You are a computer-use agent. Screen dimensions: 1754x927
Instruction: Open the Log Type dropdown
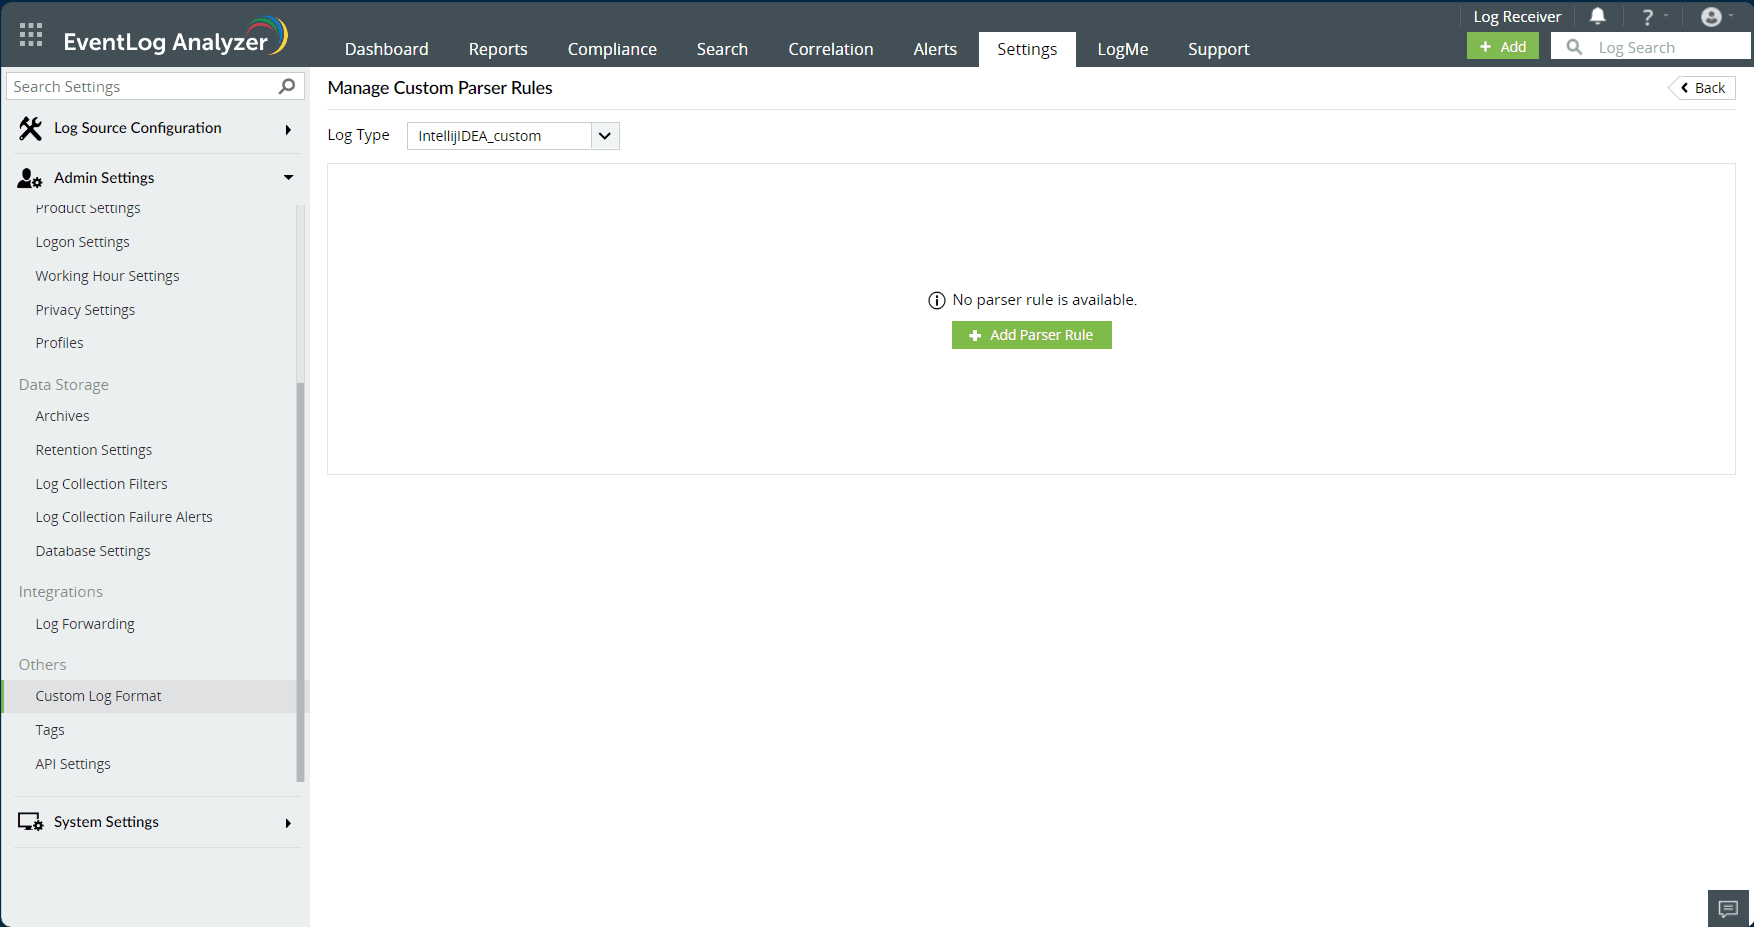pyautogui.click(x=513, y=136)
